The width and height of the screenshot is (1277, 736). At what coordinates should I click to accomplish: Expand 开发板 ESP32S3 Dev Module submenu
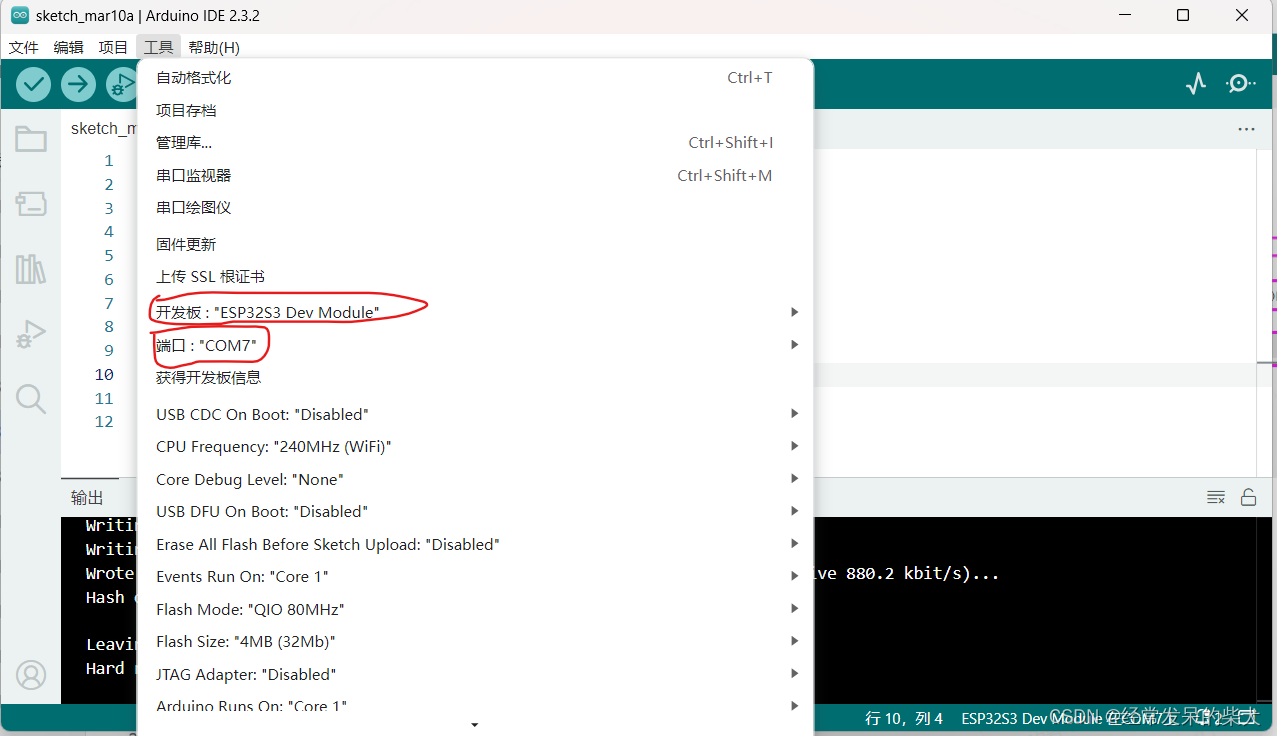pyautogui.click(x=475, y=312)
